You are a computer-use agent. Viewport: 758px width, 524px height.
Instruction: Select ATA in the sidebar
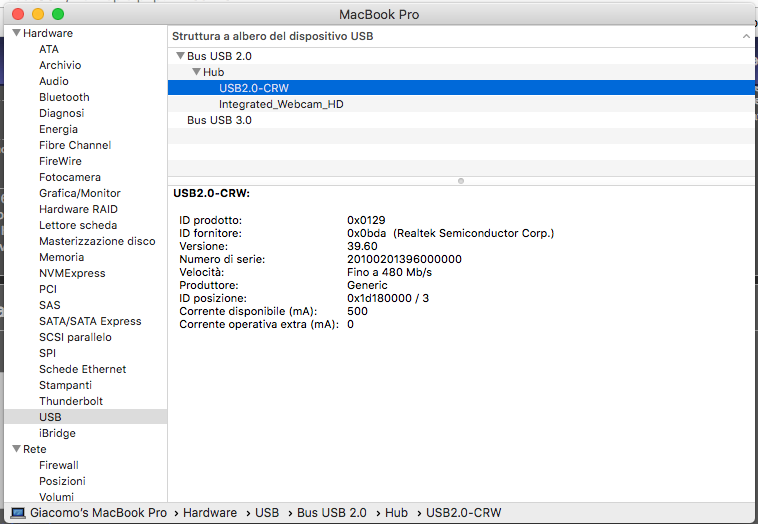[49, 49]
